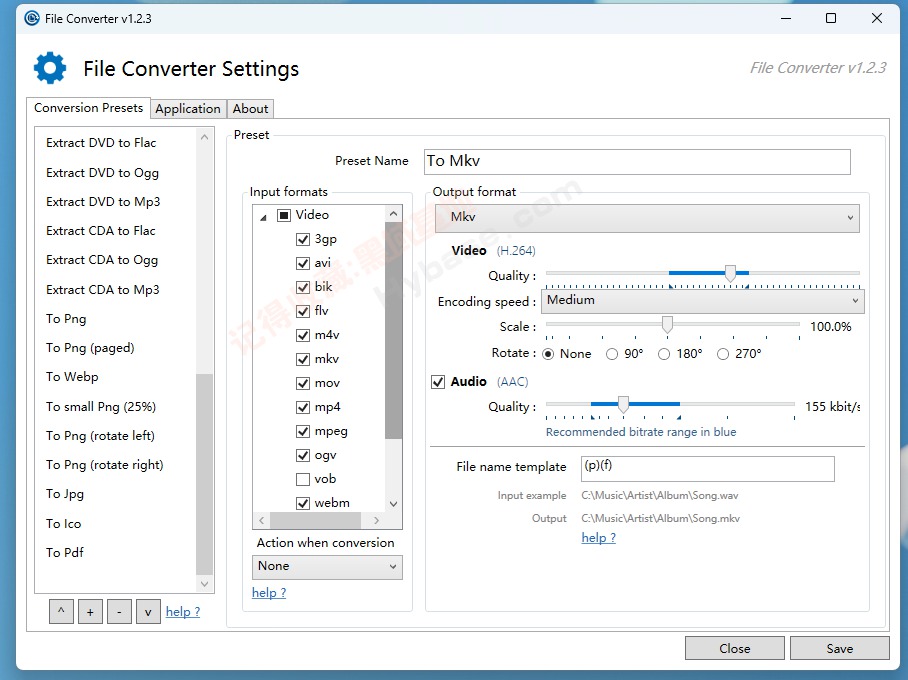Uncheck the mpeg input format
The height and width of the screenshot is (680, 908).
303,432
